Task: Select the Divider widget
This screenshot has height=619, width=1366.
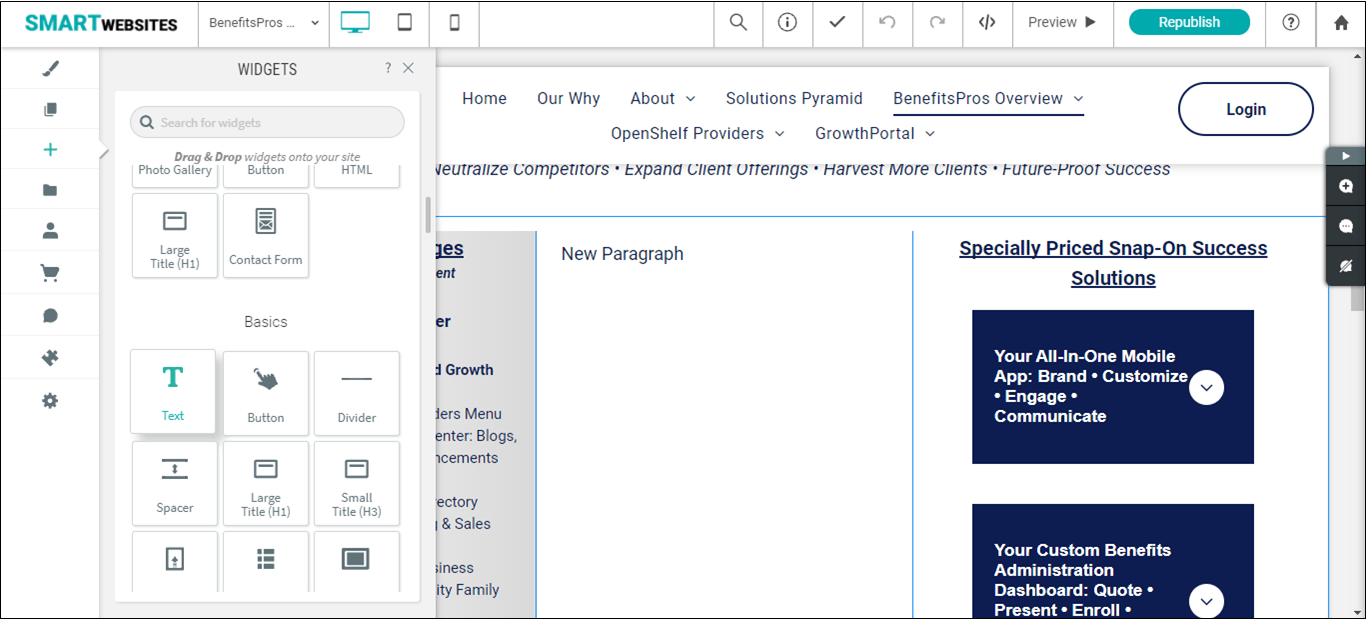Action: (x=357, y=393)
